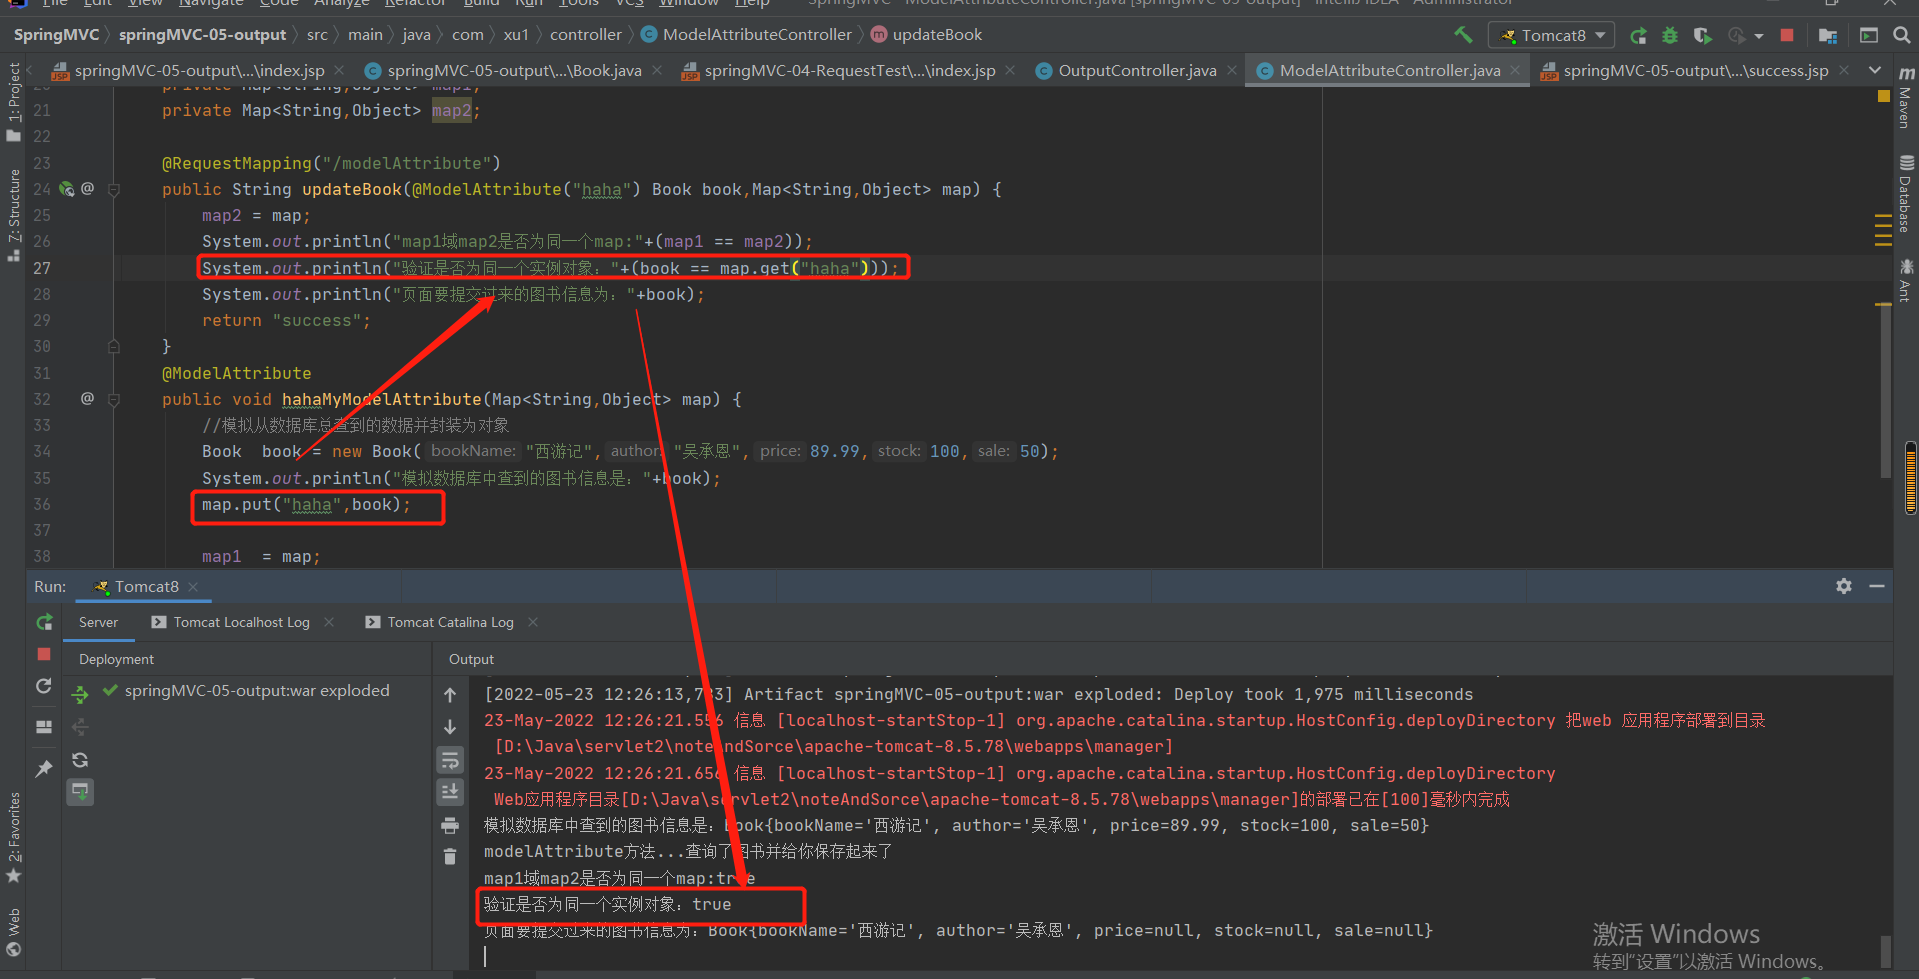The image size is (1919, 979).
Task: Open the Web tool window
Action: coord(13,932)
